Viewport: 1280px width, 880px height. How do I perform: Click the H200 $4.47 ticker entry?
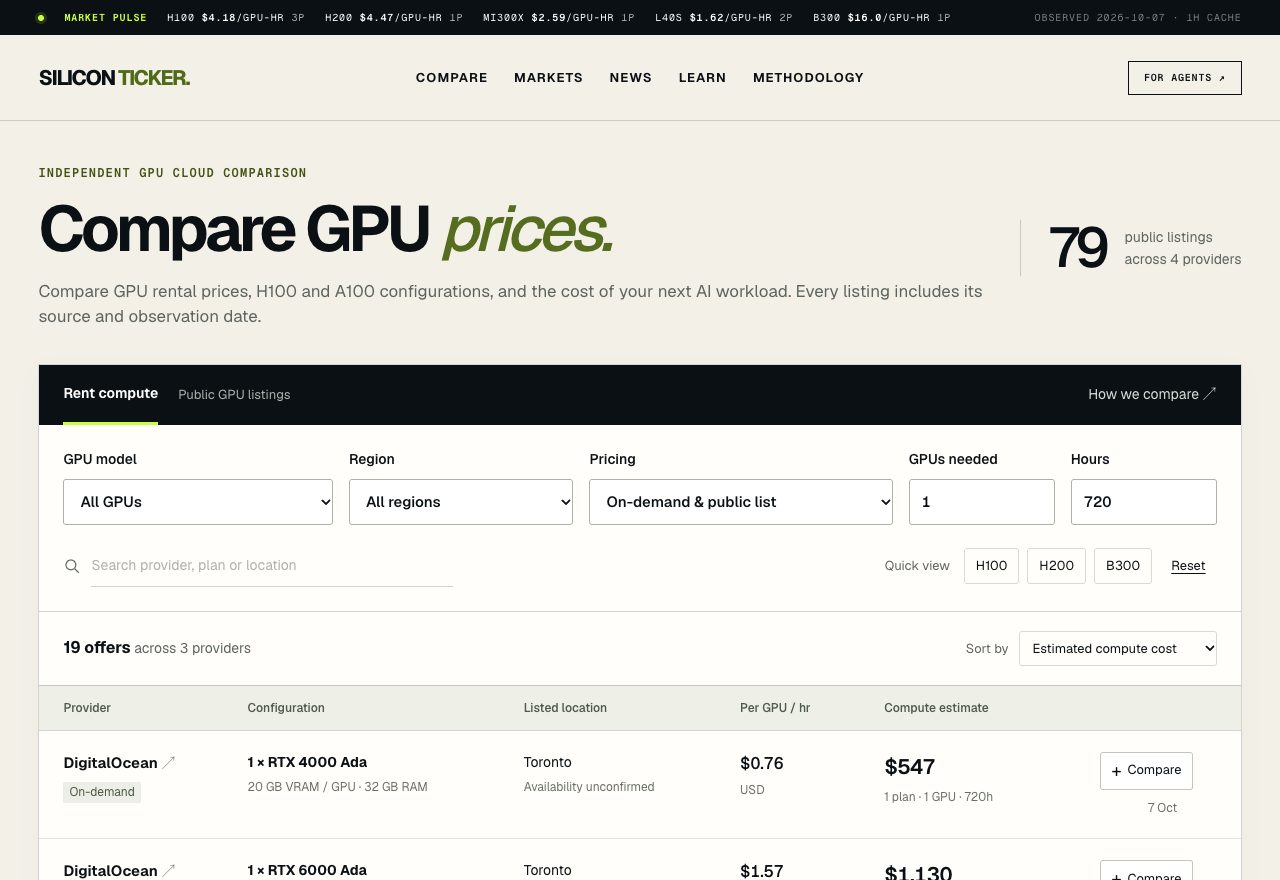click(x=394, y=18)
